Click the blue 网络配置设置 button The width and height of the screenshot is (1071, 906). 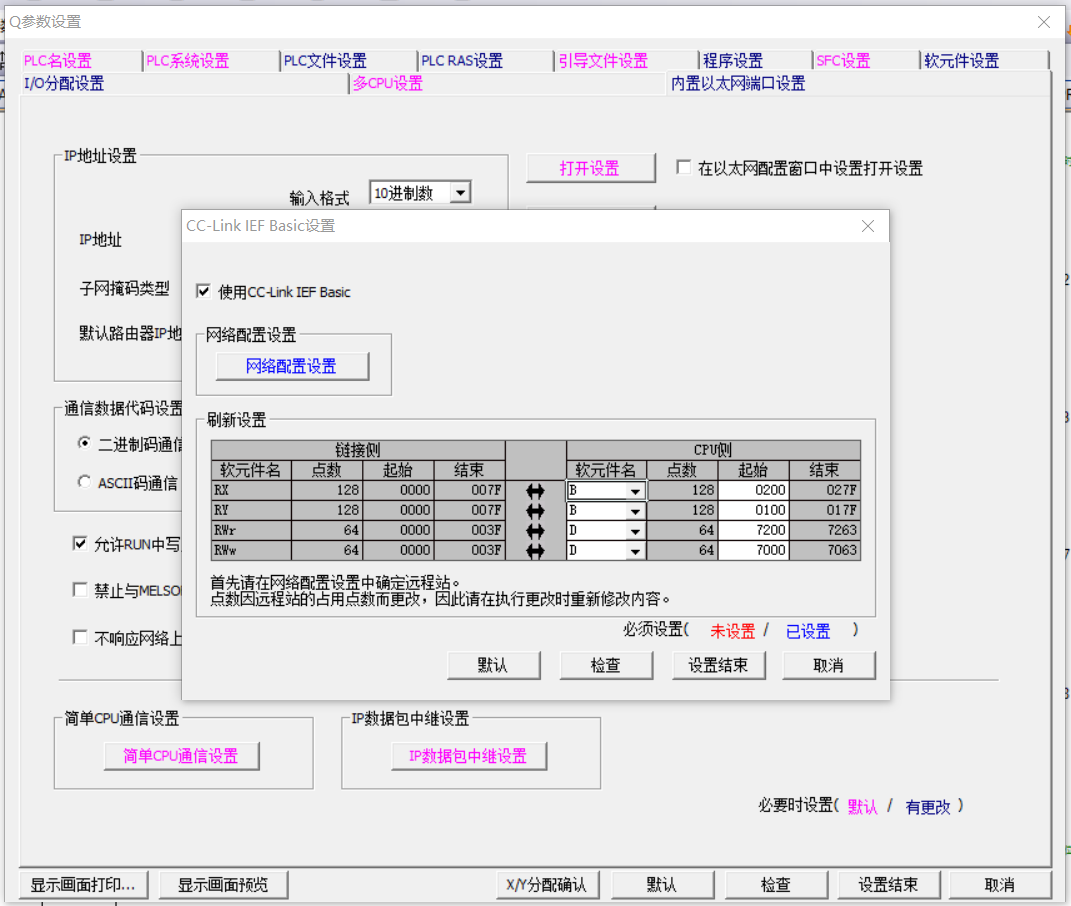click(x=292, y=367)
